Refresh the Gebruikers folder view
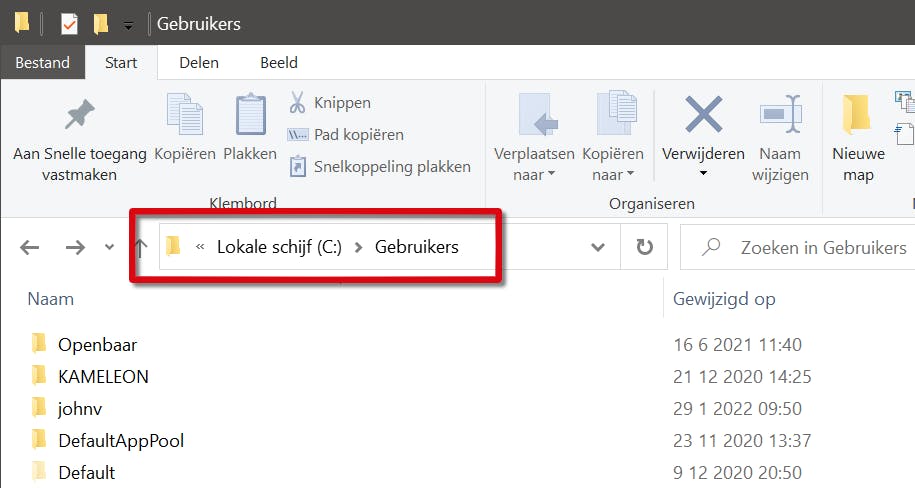 pos(645,247)
